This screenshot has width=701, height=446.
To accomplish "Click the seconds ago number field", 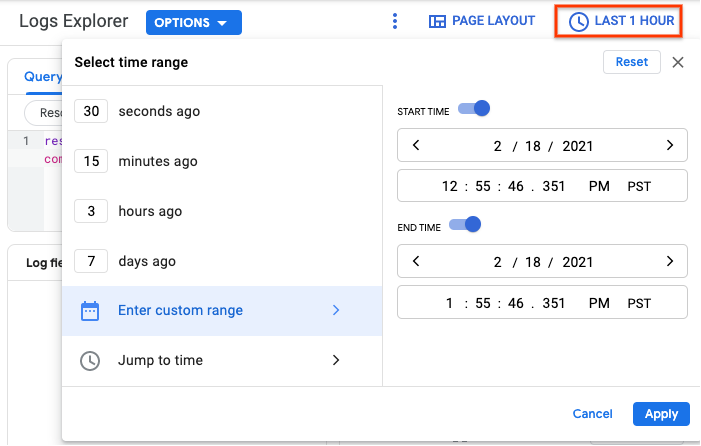I will 91,112.
